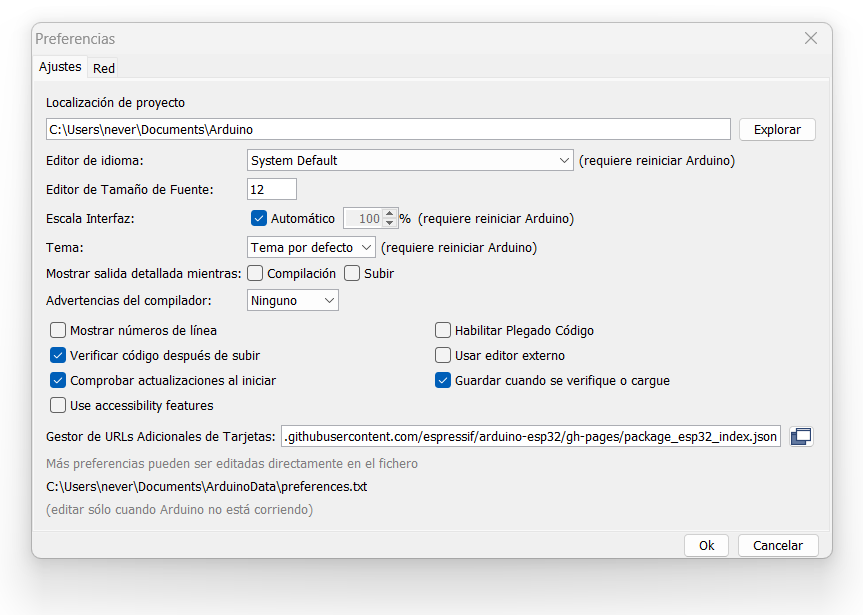Open the Editor de idioma dropdown
Screen dimensions: 863x615
pyautogui.click(x=410, y=160)
